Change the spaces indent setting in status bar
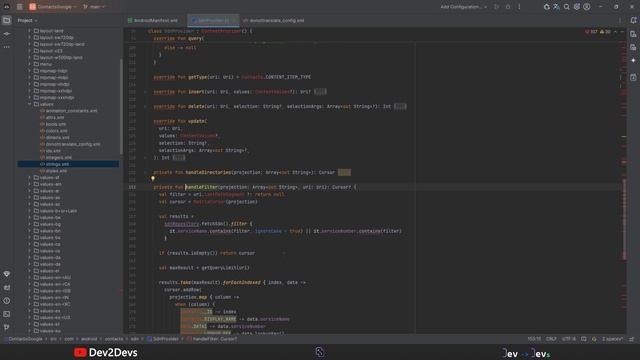This screenshot has width=640, height=360. [x=613, y=339]
